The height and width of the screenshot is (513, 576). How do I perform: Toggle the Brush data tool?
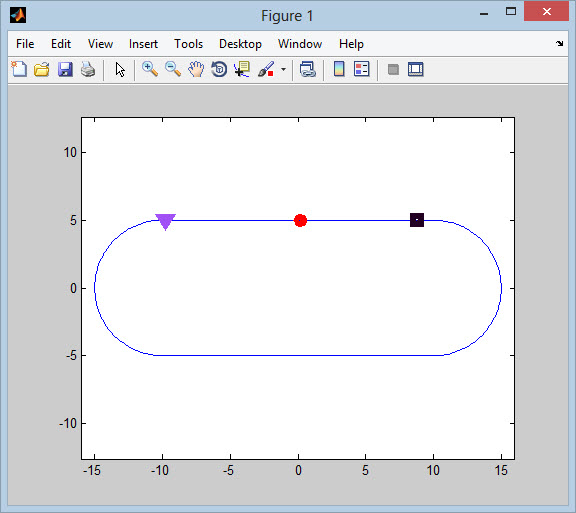tap(266, 69)
